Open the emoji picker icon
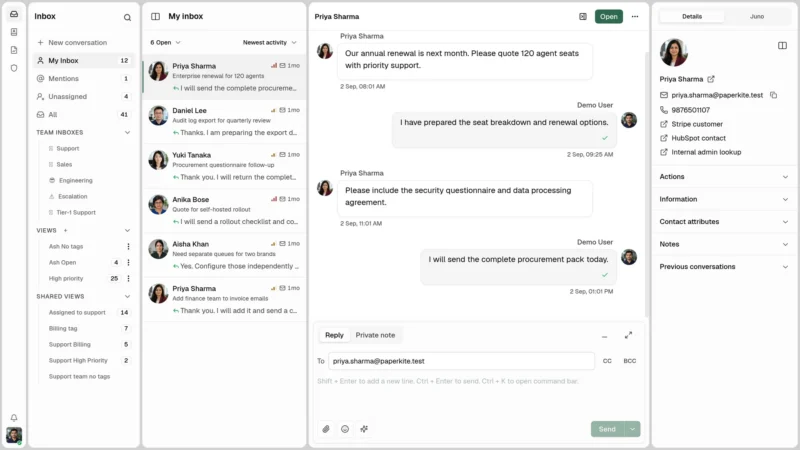 click(x=345, y=429)
